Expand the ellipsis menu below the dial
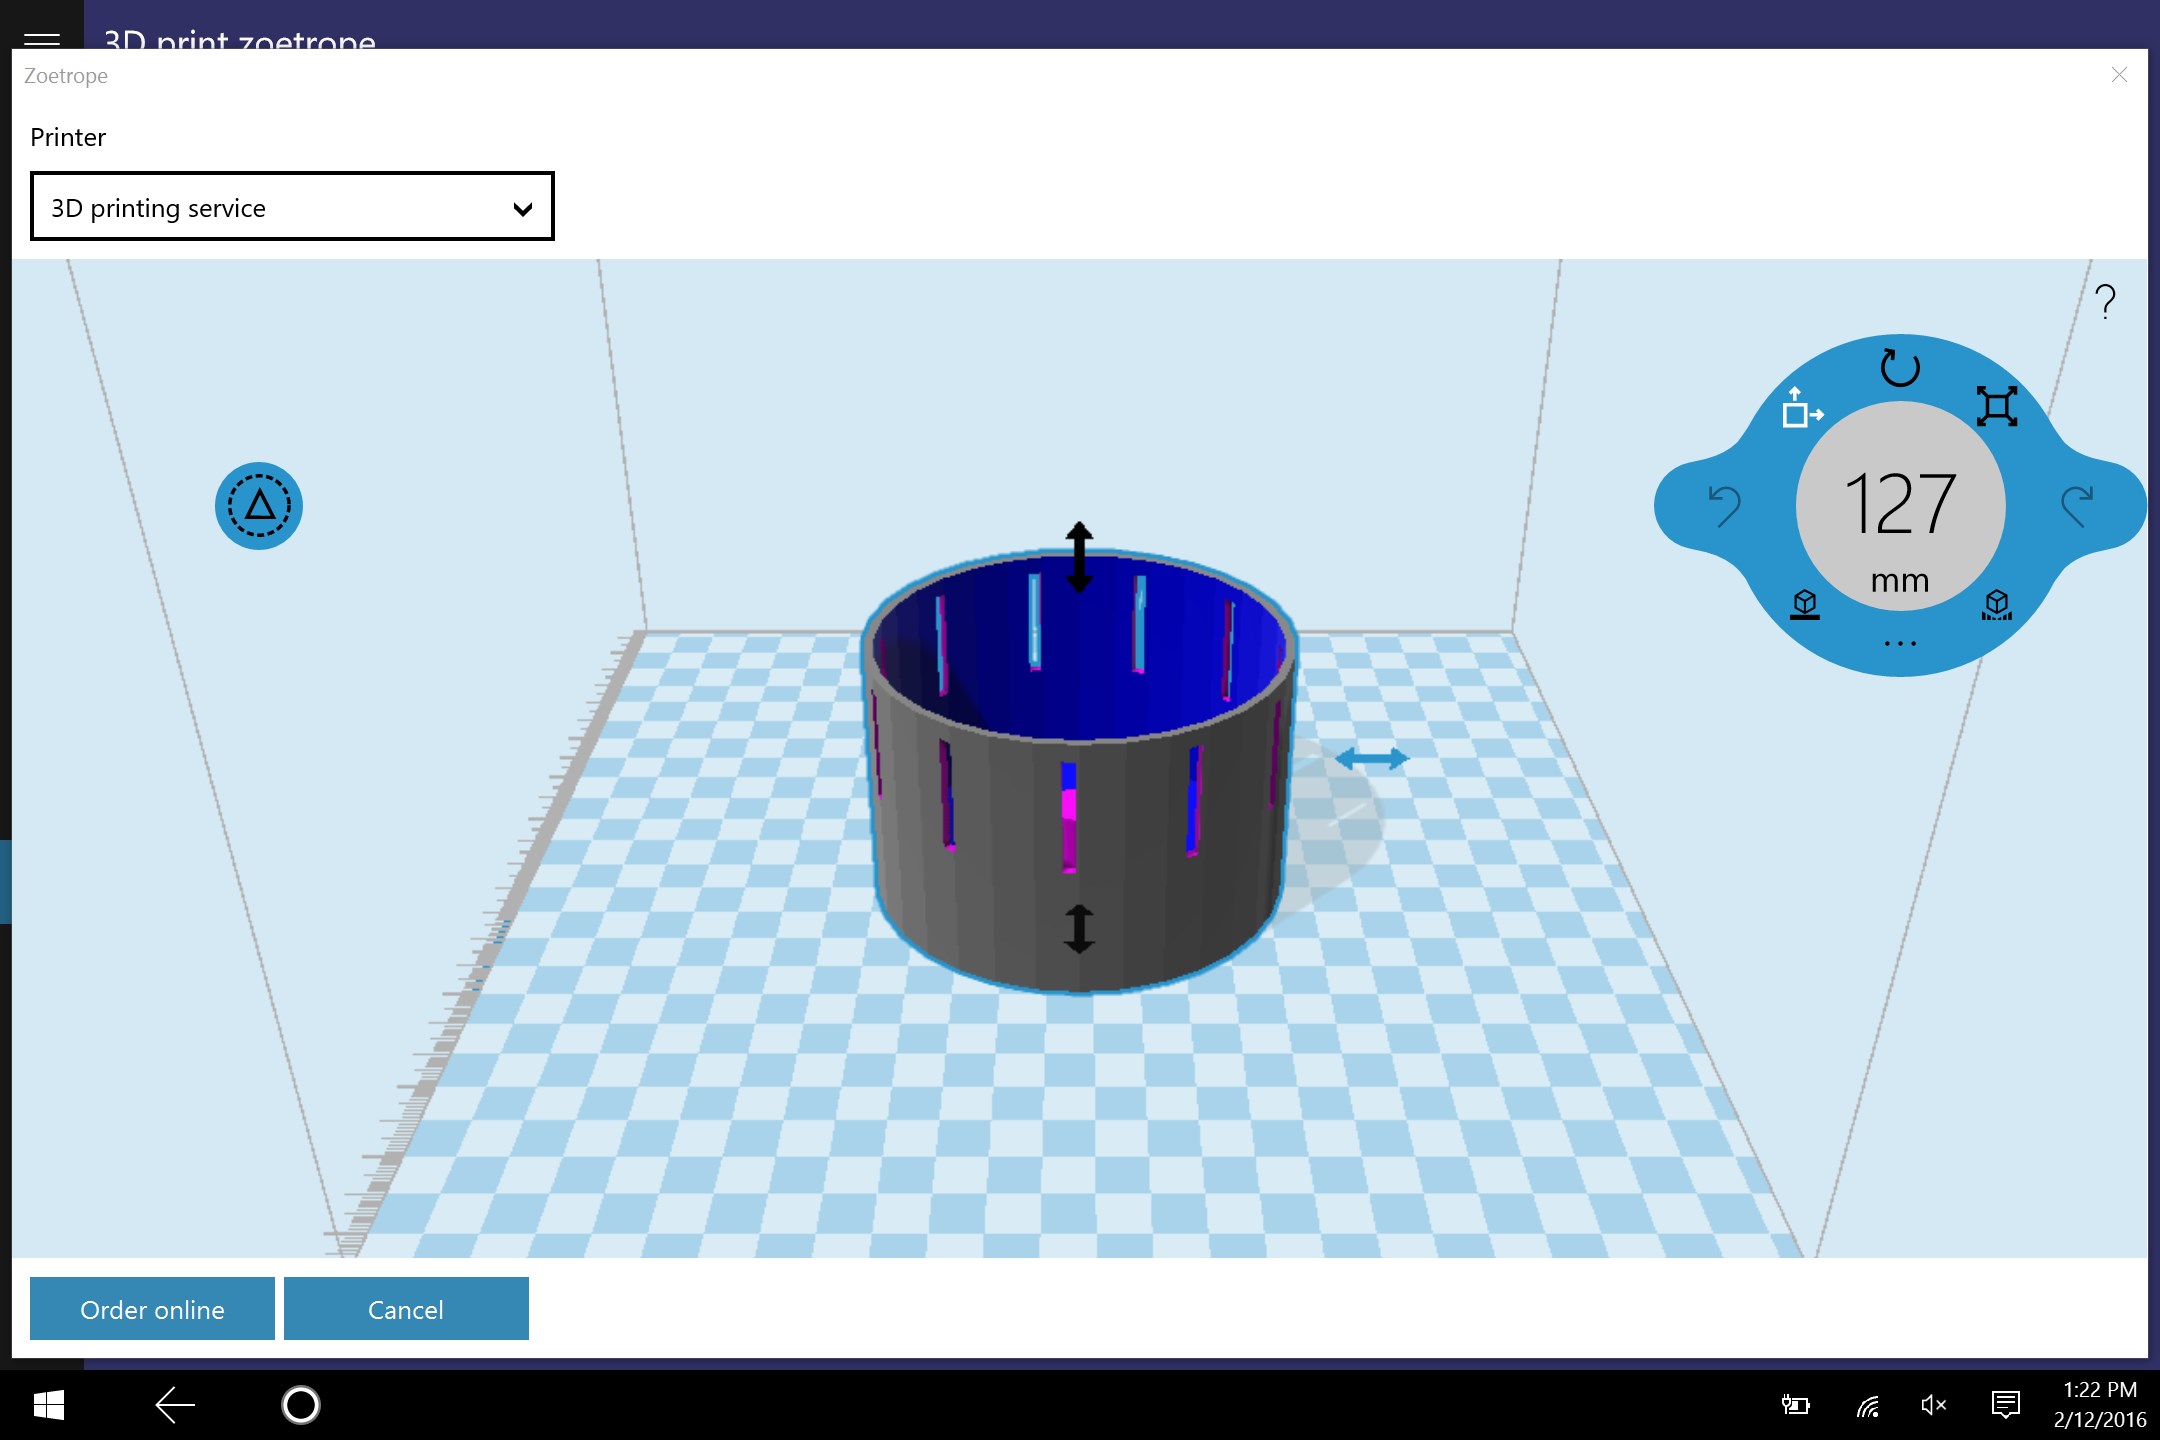This screenshot has width=2160, height=1440. (1898, 642)
